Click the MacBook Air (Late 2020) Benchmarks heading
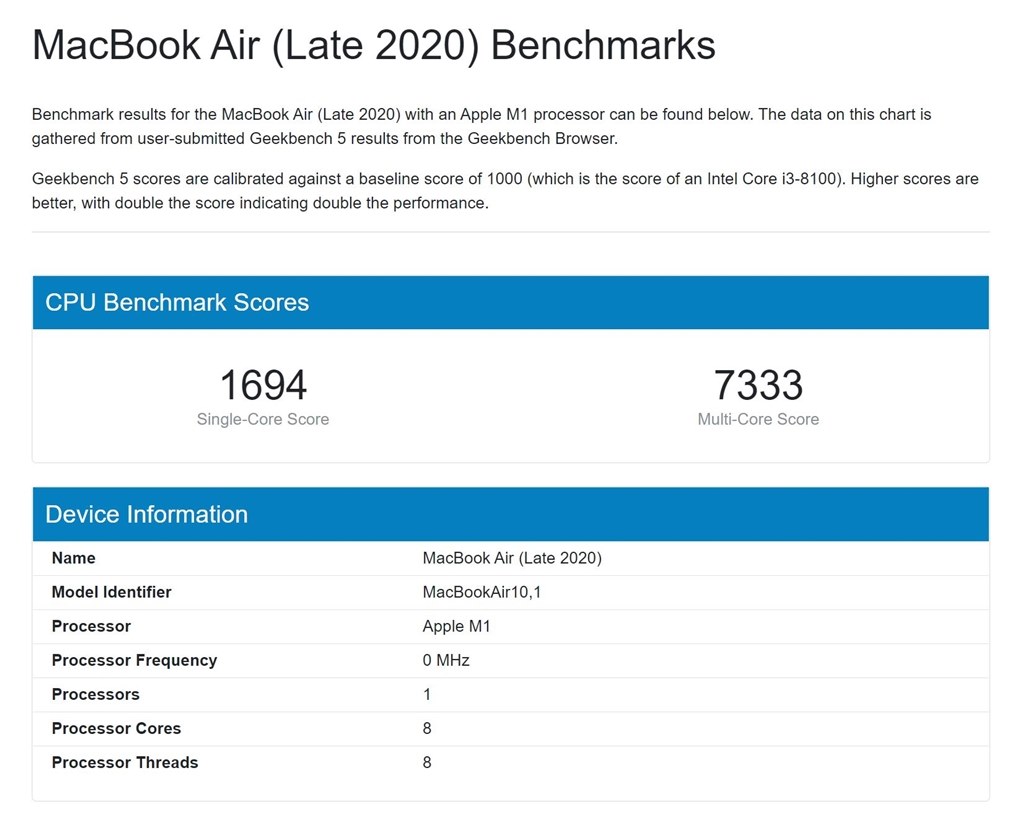 (x=374, y=46)
